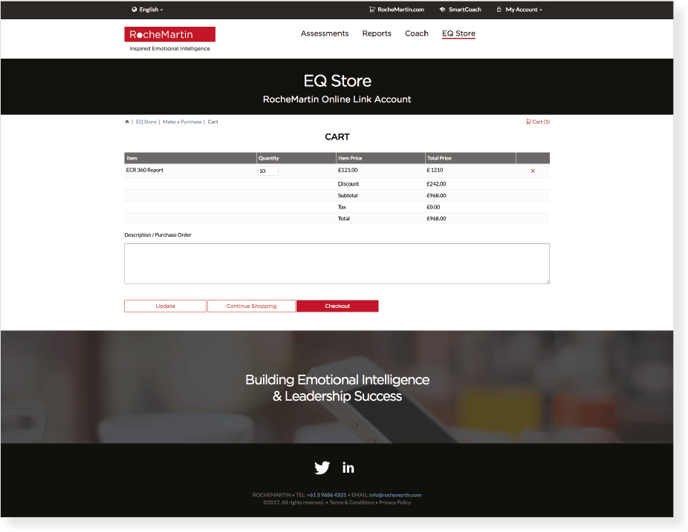Screen dimensions: 688x532
Task: Follow the EQ Store breadcrumb link
Action: click(x=146, y=122)
